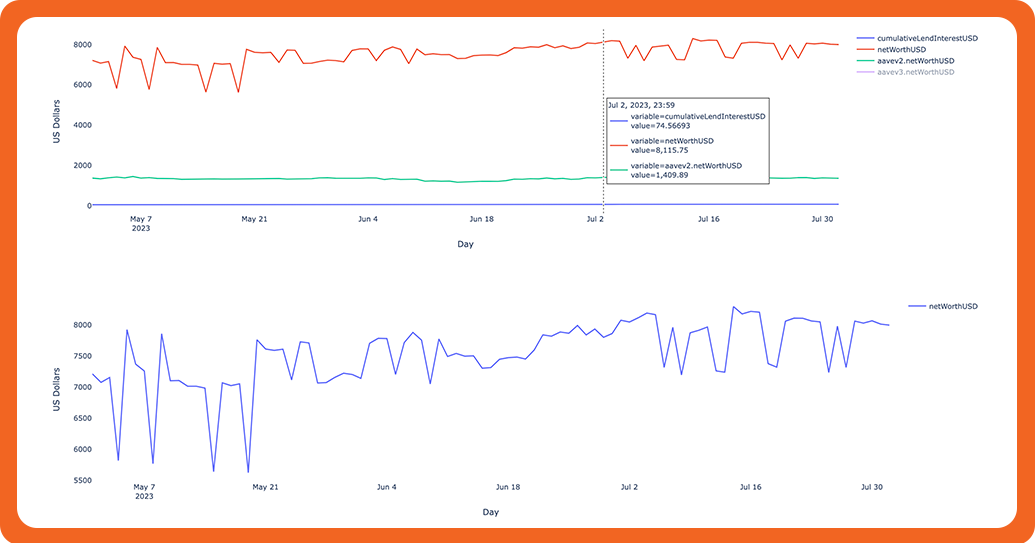Click the 6500 y-axis label on bottom chart
This screenshot has height=543, width=1035.
(x=75, y=418)
